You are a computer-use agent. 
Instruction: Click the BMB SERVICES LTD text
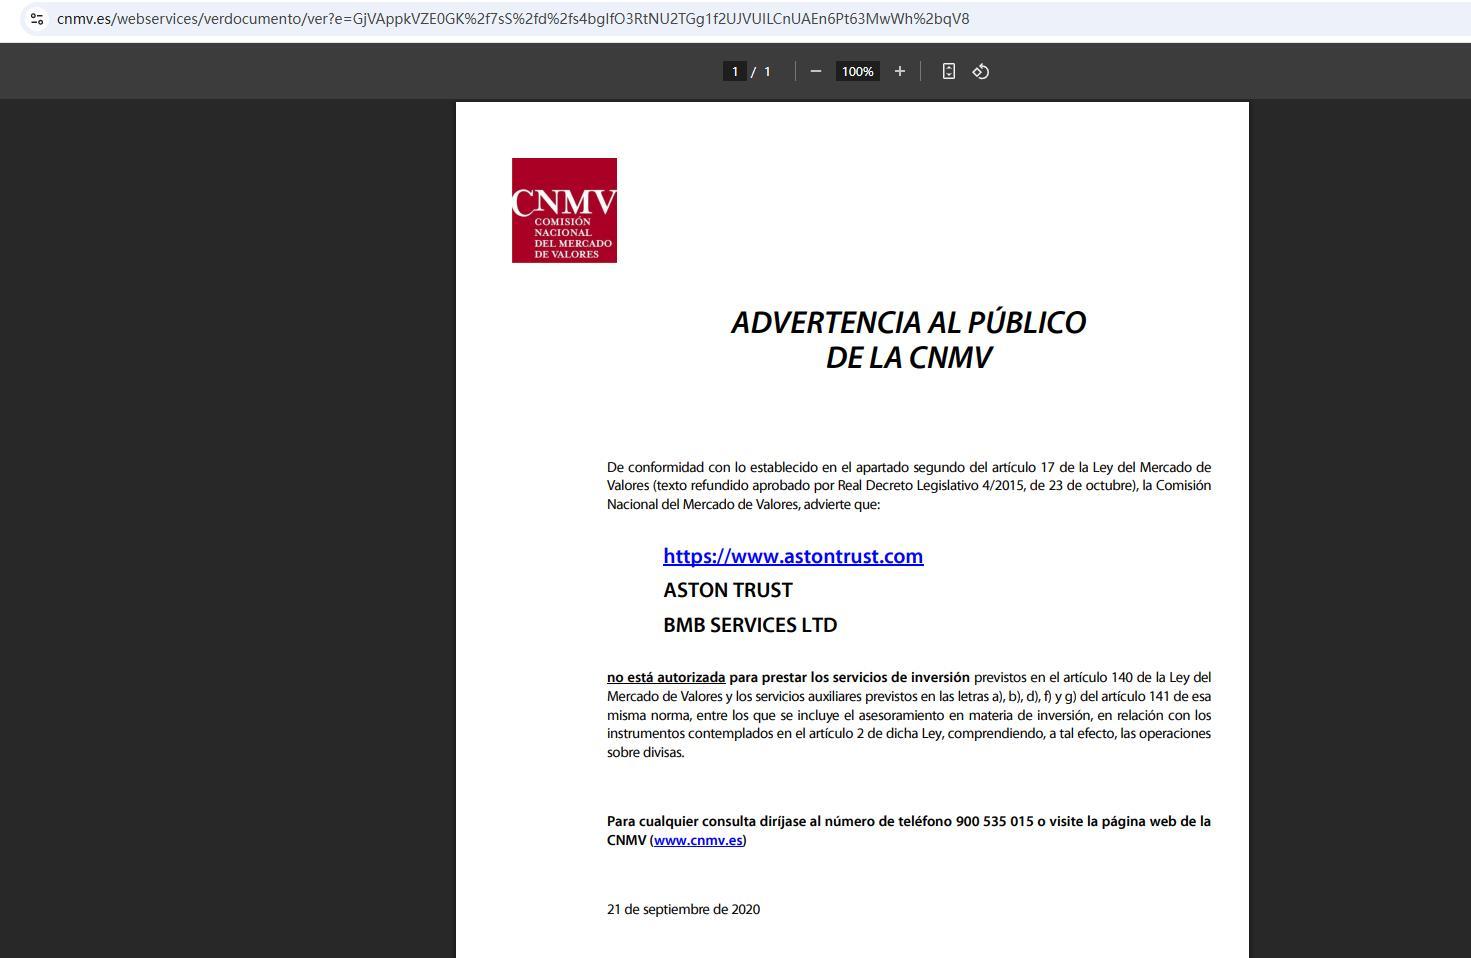(750, 625)
